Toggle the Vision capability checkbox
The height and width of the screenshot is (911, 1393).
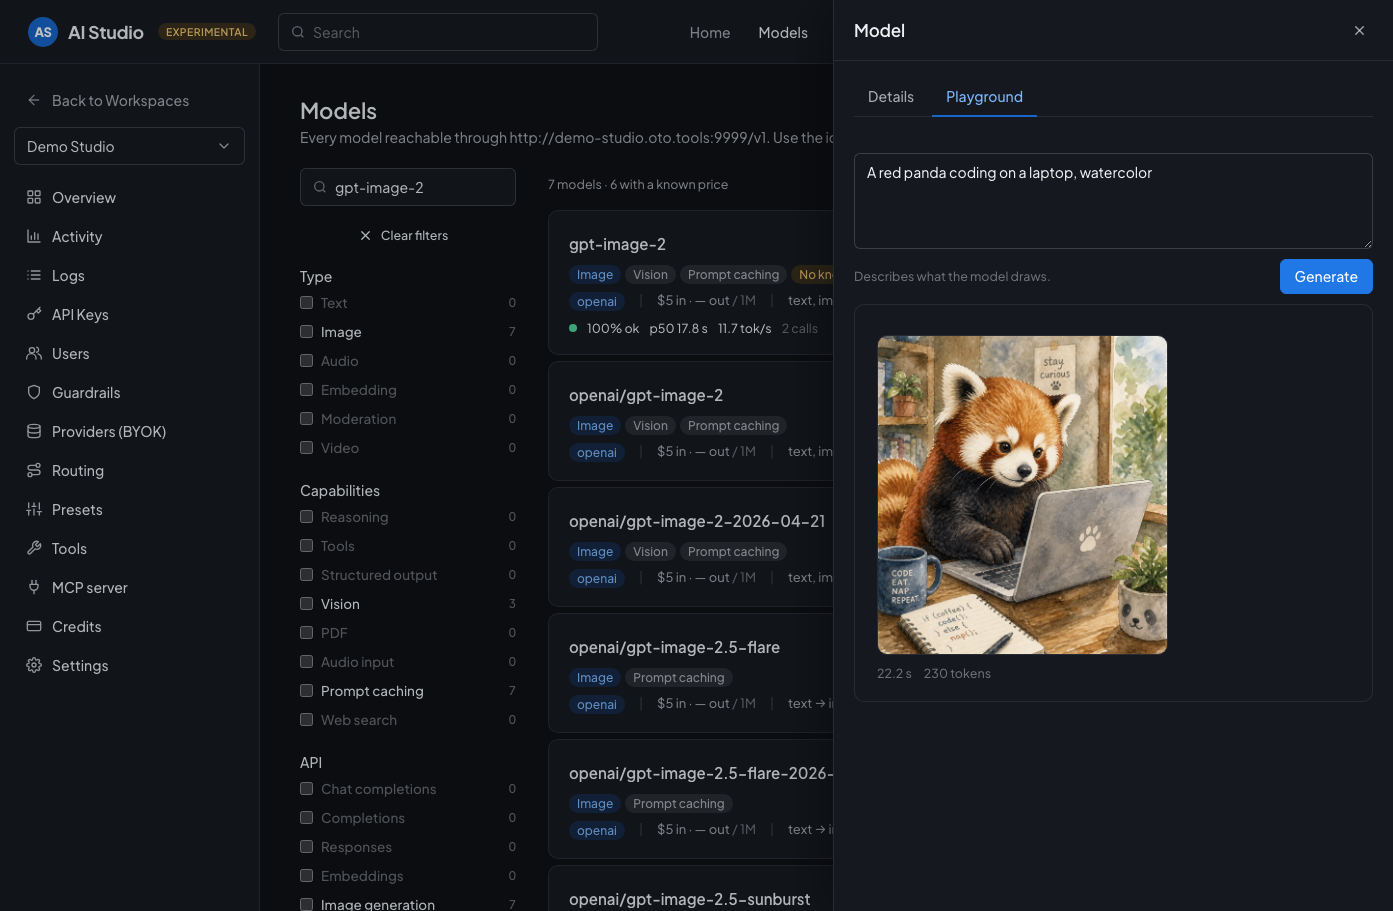point(307,604)
